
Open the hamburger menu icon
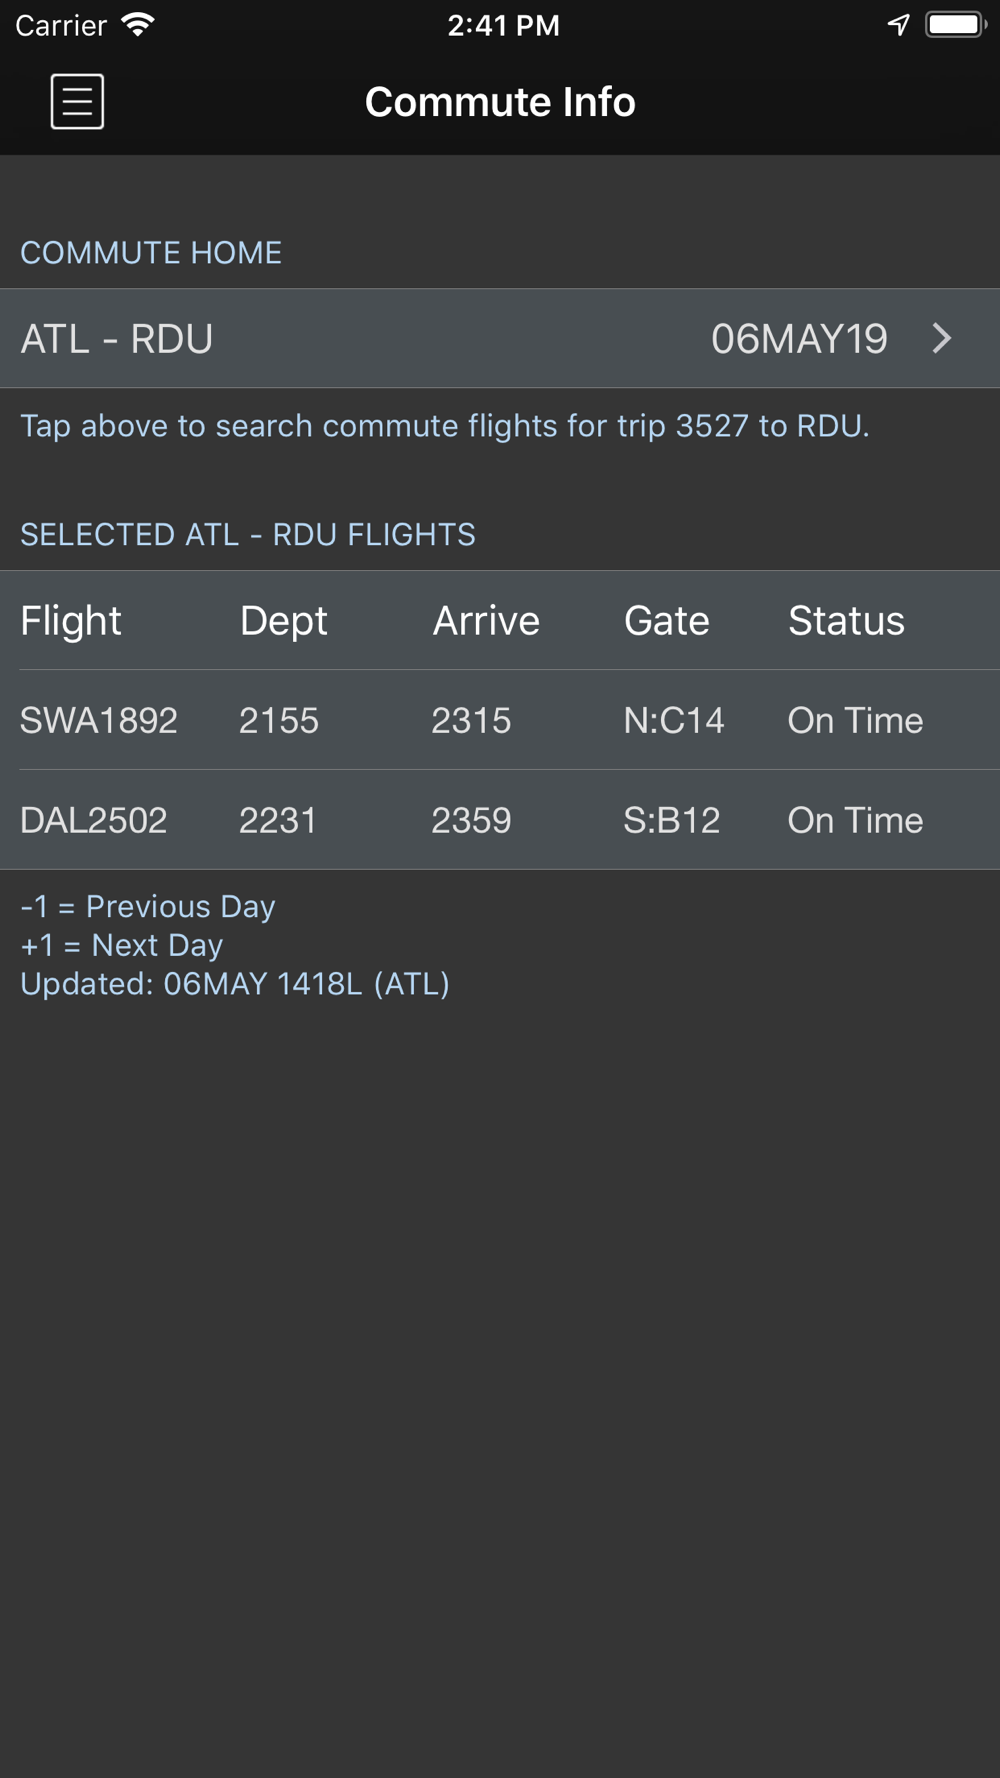(x=77, y=101)
